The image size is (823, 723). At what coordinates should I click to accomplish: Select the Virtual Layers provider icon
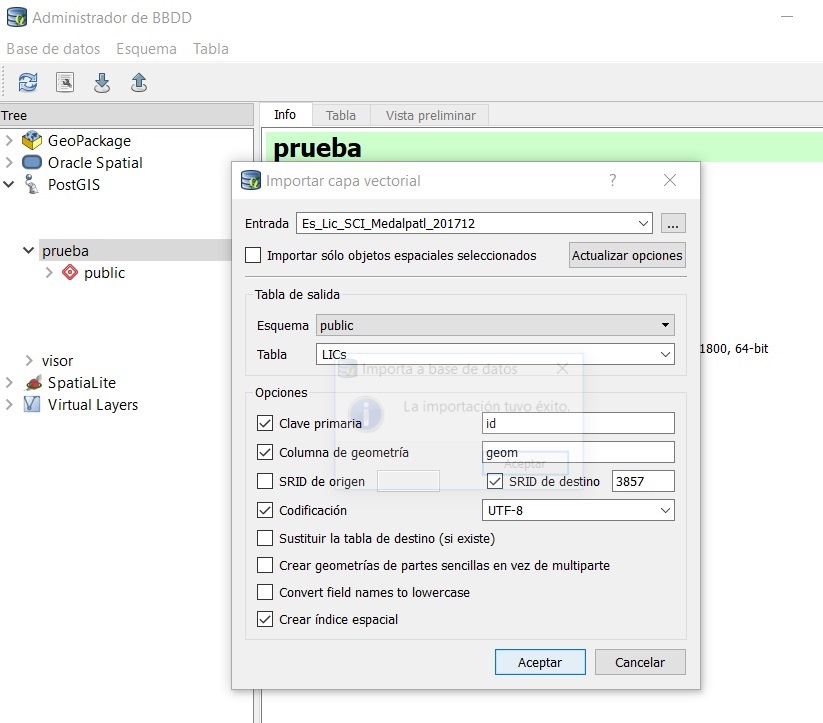point(32,404)
